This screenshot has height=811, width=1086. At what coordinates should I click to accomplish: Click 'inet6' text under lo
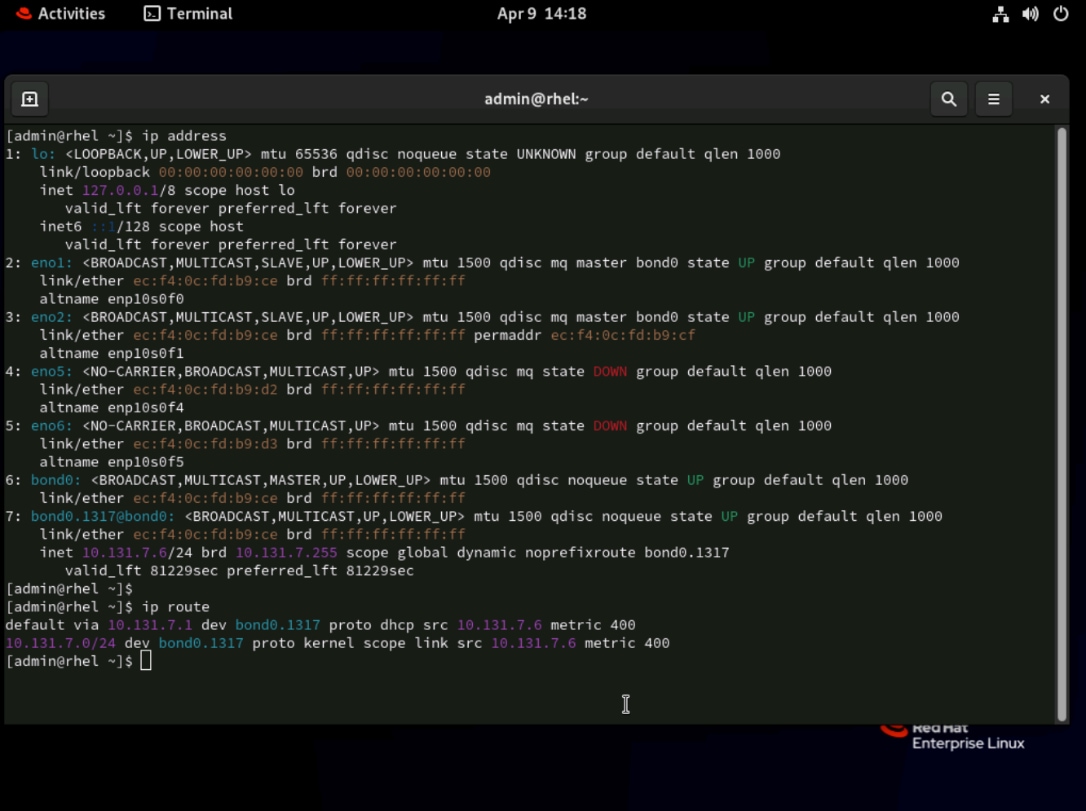(x=61, y=226)
